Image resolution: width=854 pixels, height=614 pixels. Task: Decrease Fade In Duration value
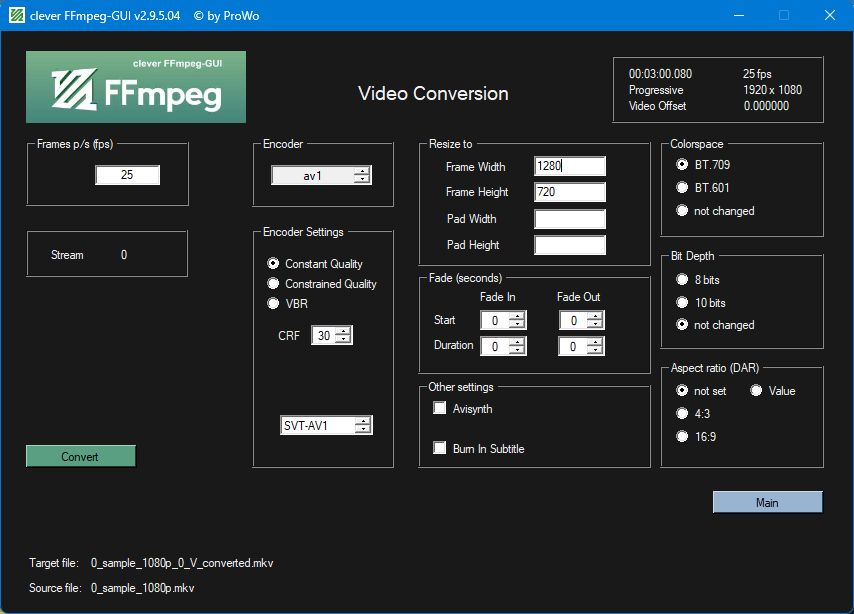click(517, 350)
